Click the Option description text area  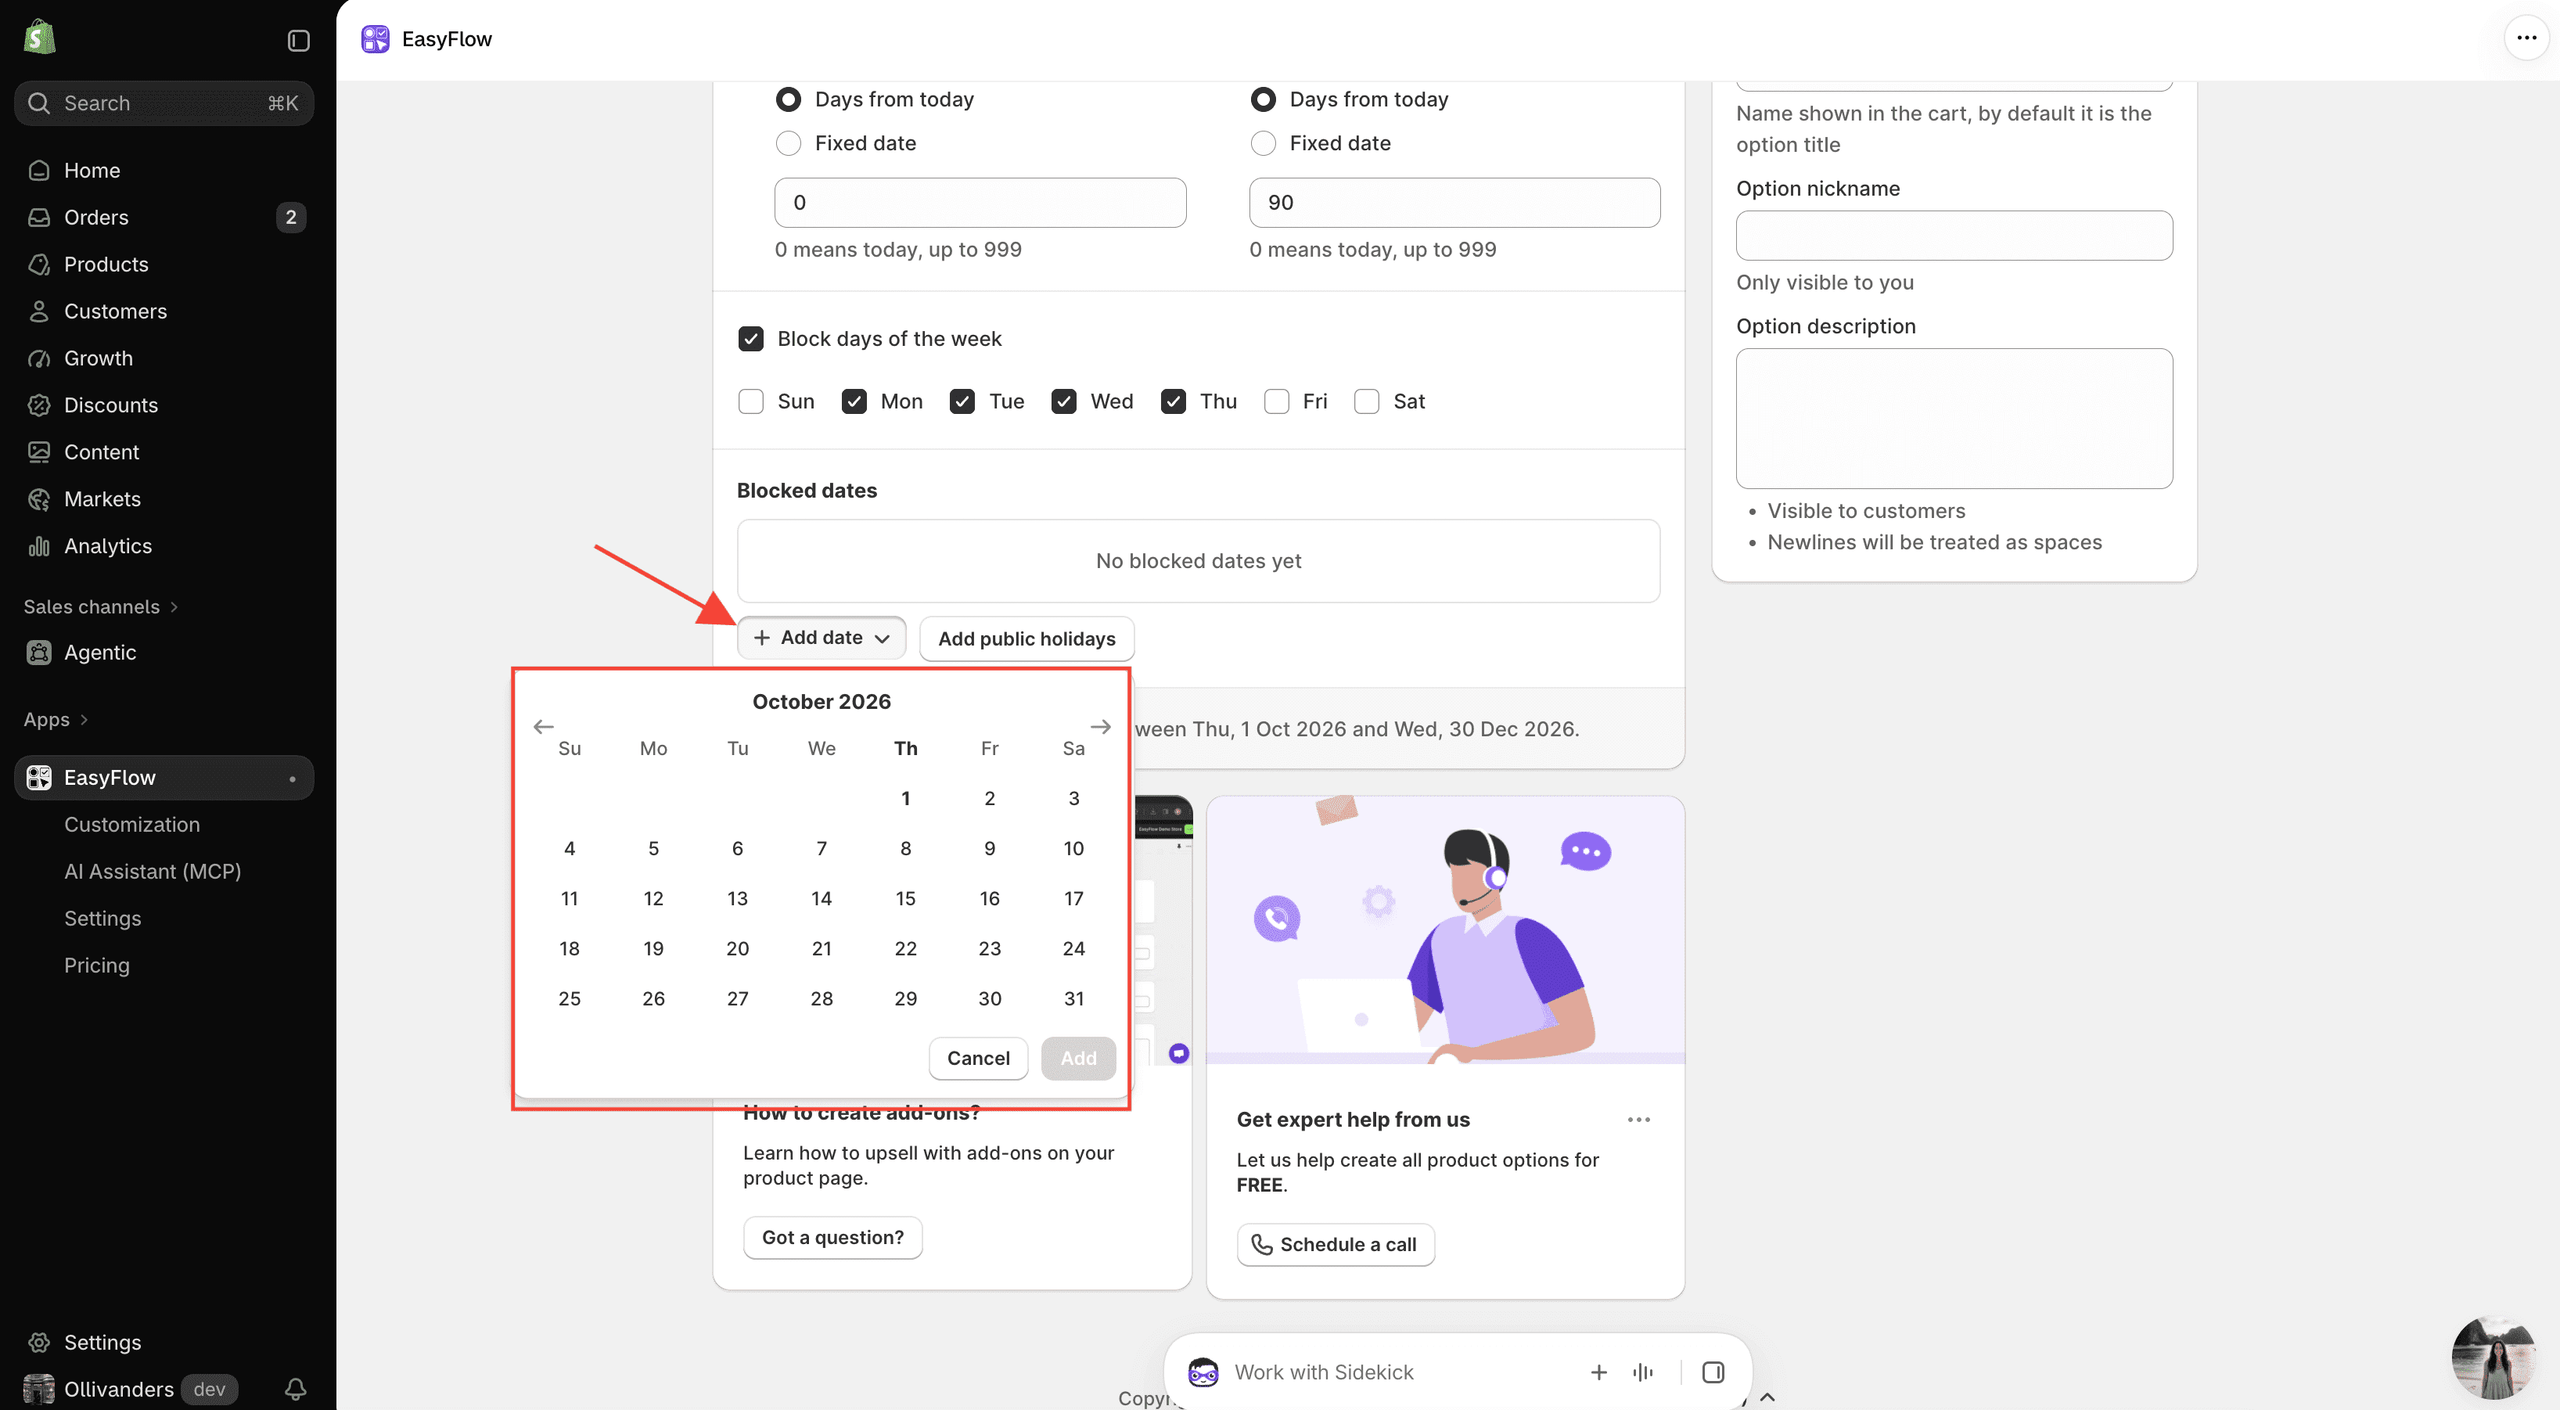coord(1954,418)
